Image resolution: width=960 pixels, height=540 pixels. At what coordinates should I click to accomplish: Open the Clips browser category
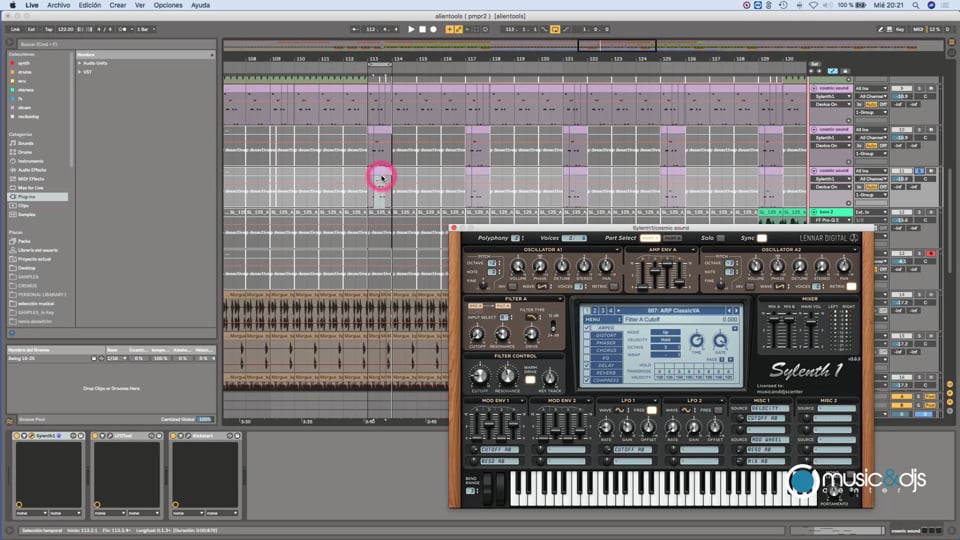23,206
